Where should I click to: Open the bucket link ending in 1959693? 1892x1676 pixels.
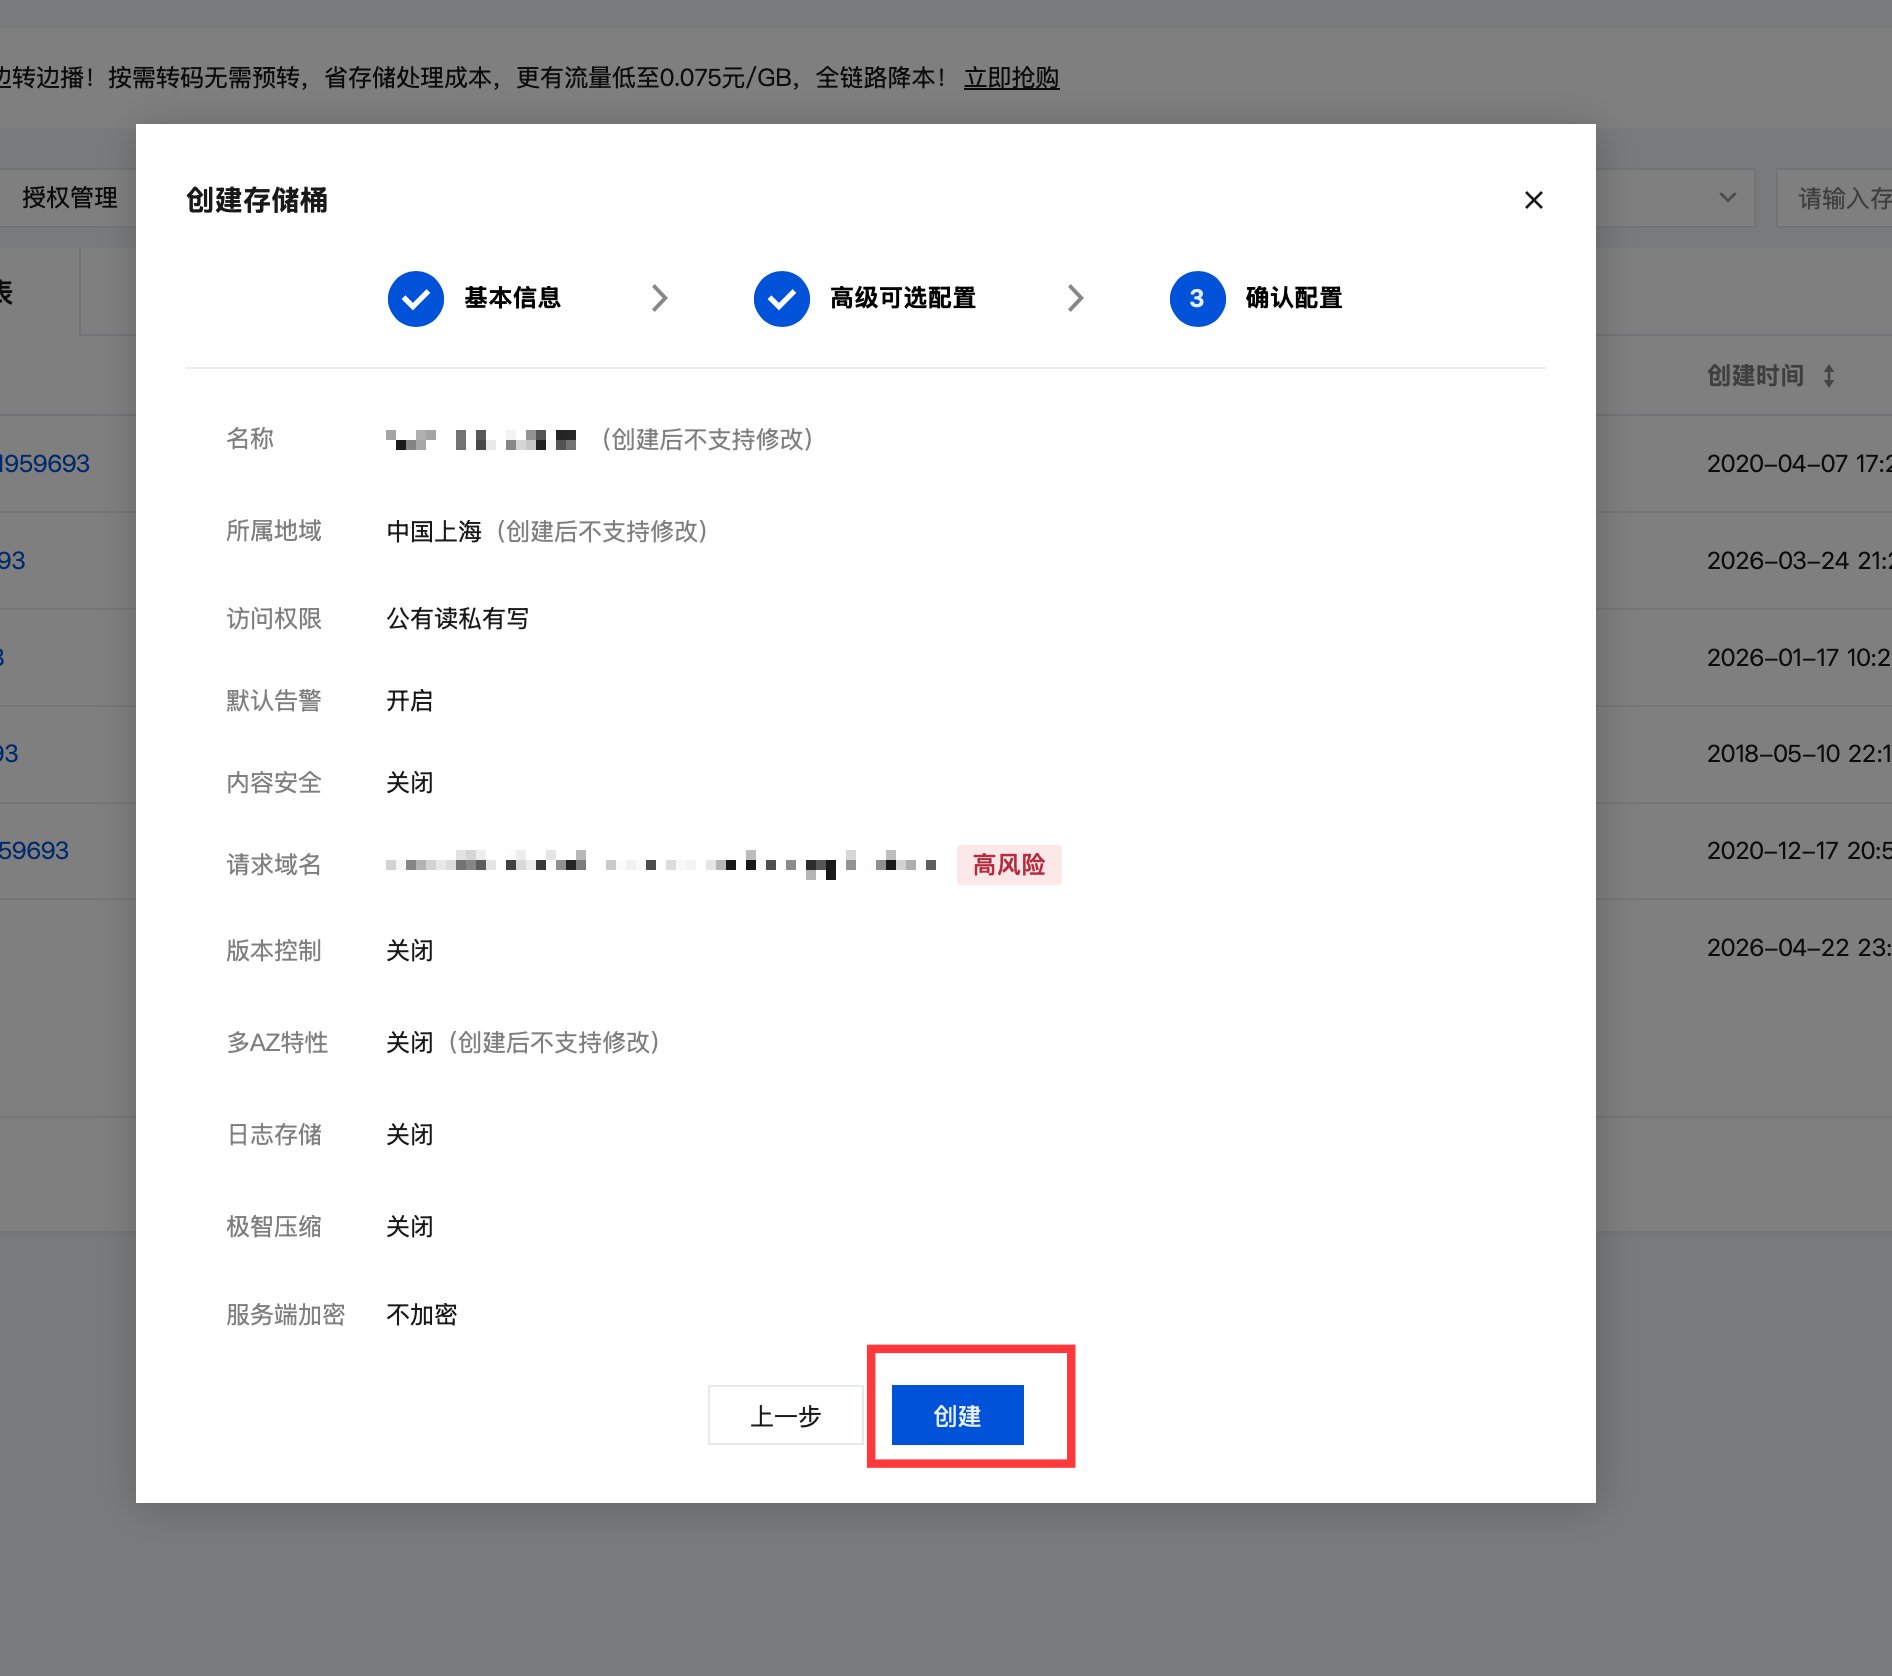45,463
